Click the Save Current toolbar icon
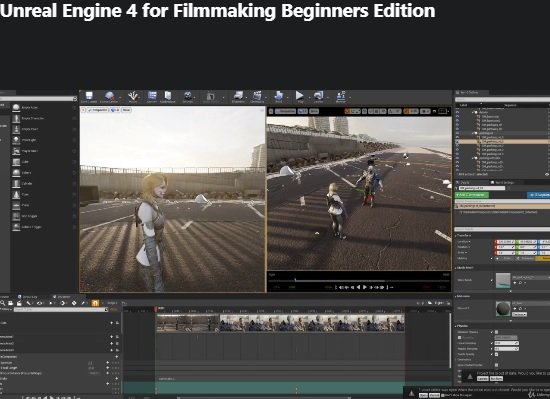 pos(89,96)
